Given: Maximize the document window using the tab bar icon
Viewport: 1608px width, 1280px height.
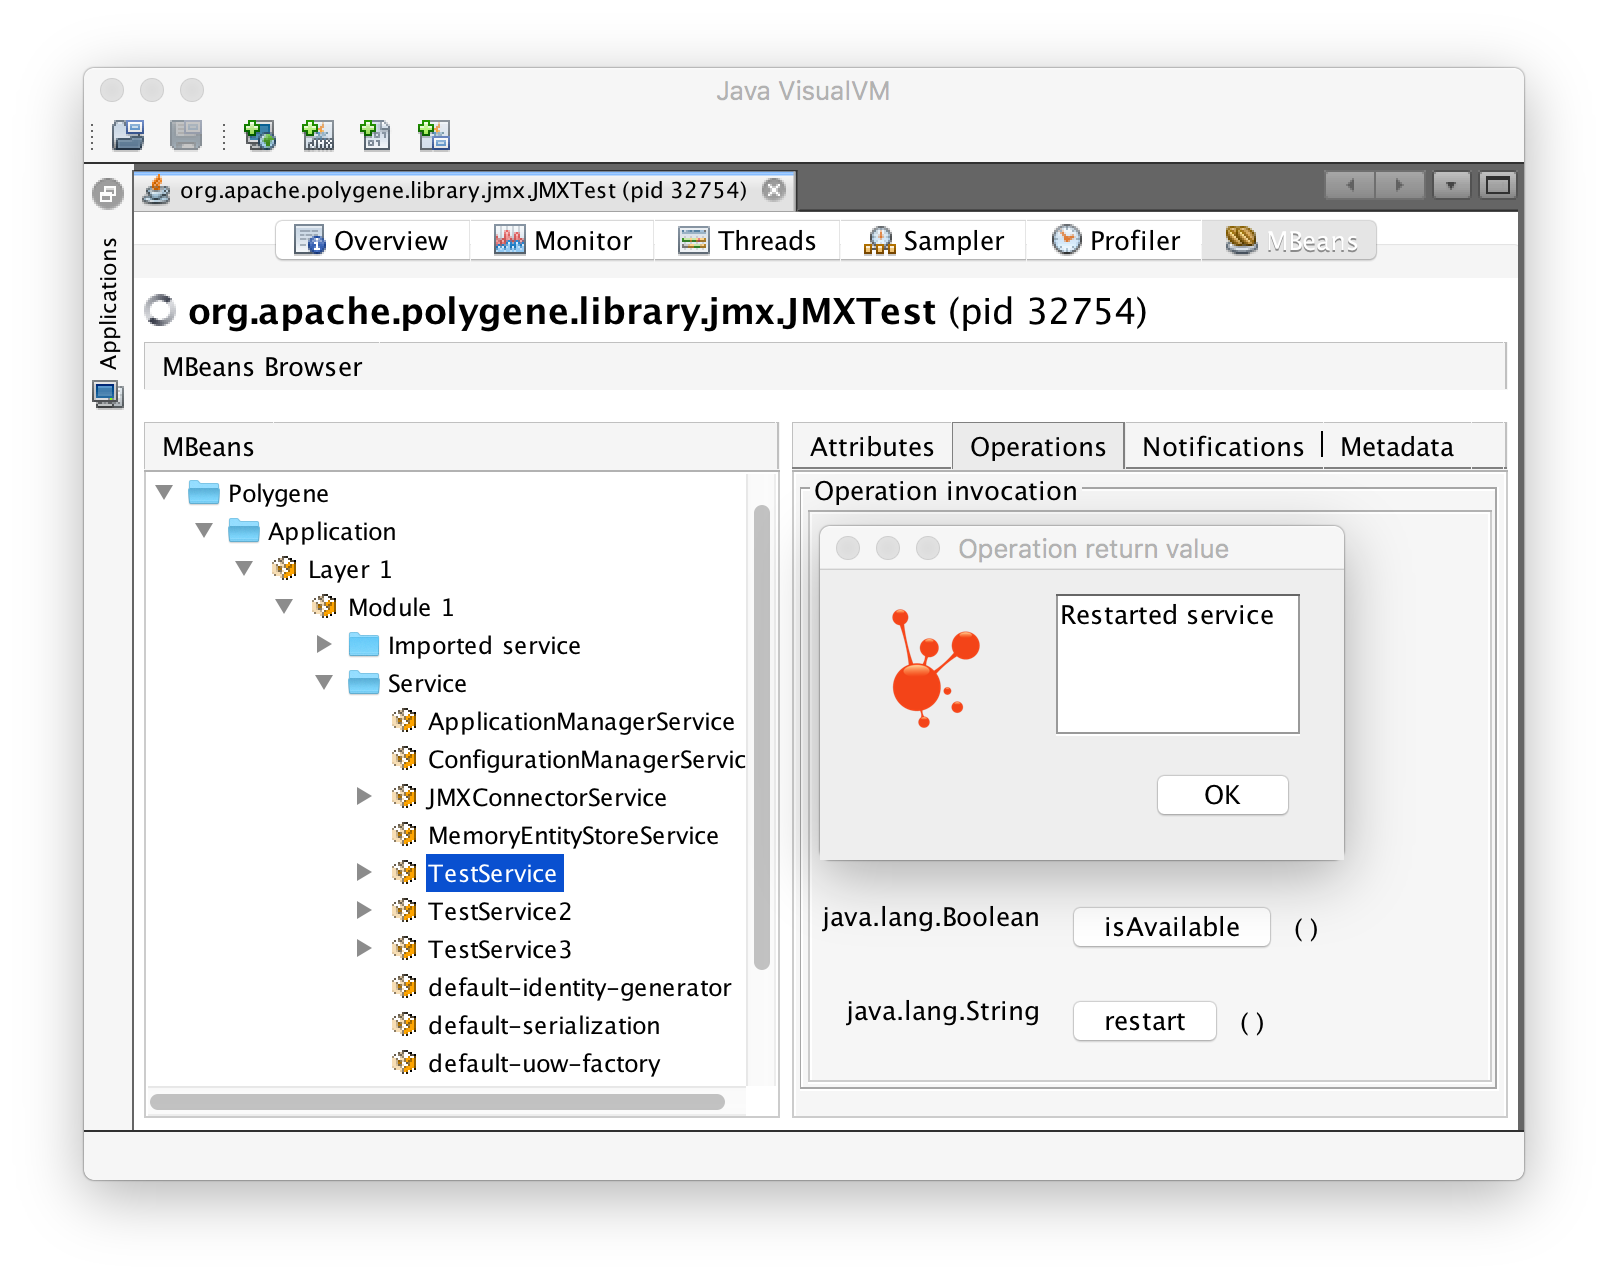Looking at the screenshot, I should click(x=1497, y=185).
